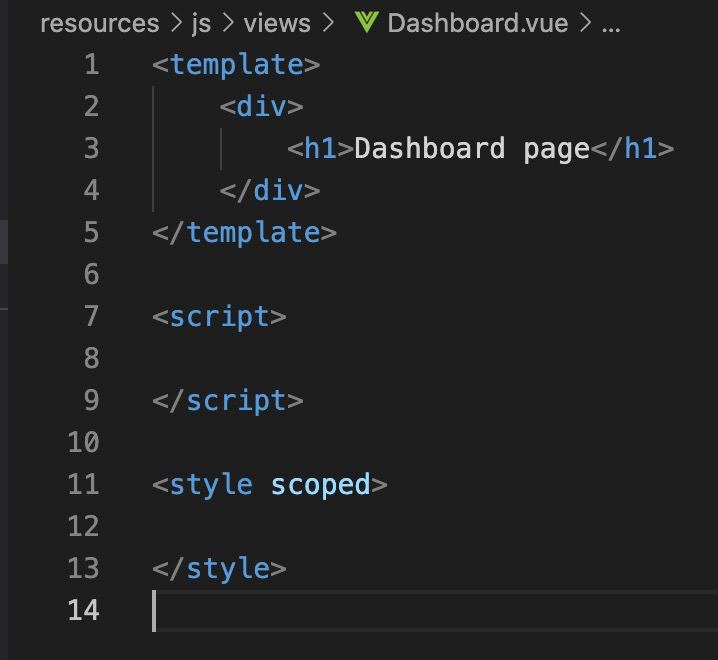Image resolution: width=718 pixels, height=660 pixels.
Task: Click line number 4 in gutter
Action: coord(92,191)
